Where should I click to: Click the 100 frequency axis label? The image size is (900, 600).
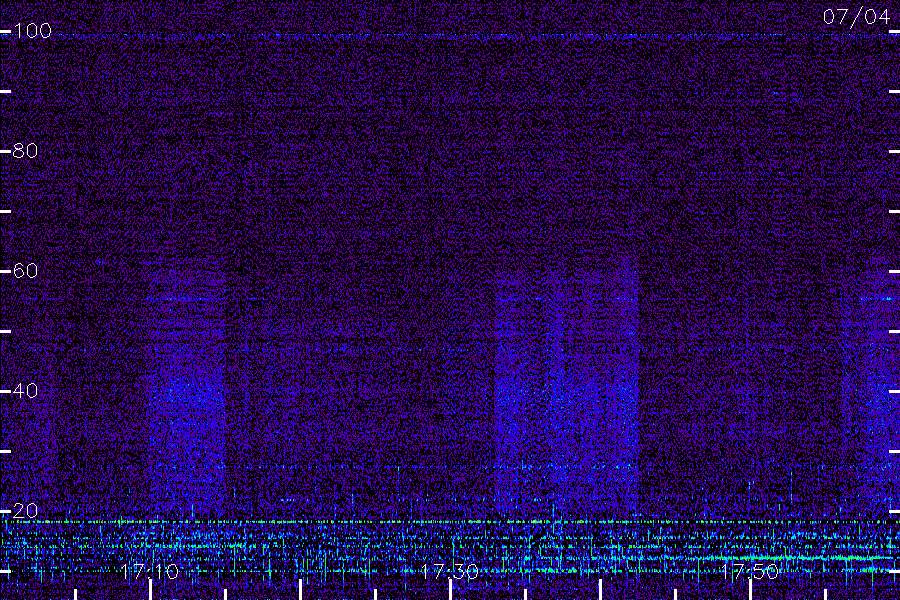coord(33,30)
